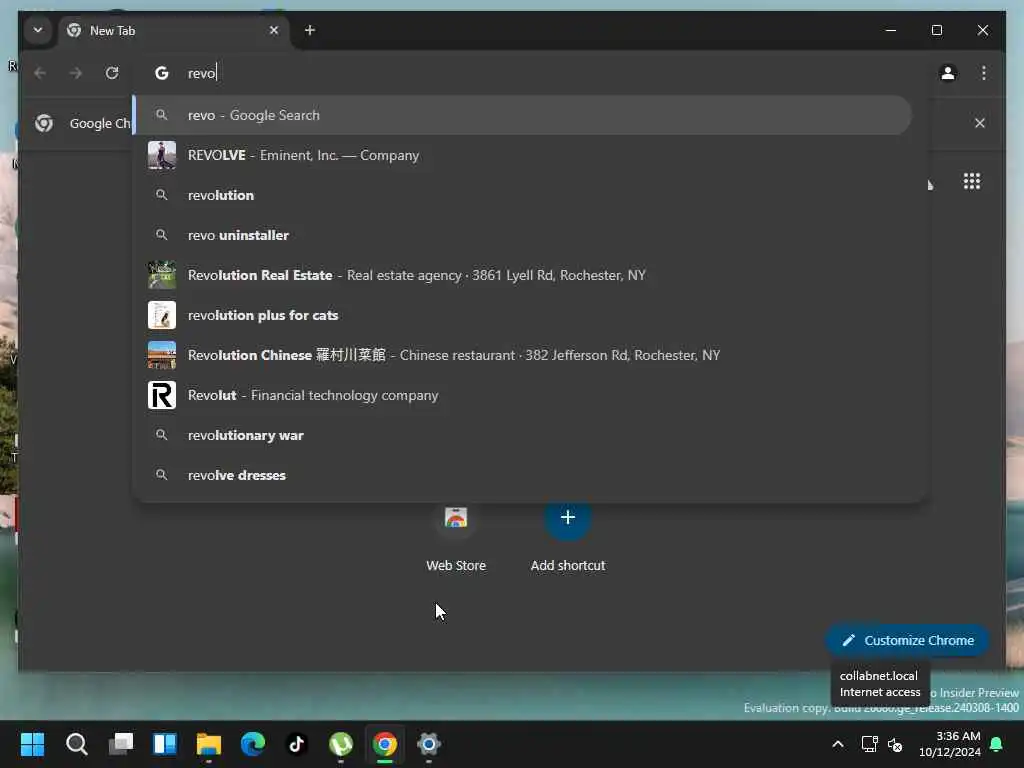Image resolution: width=1024 pixels, height=768 pixels.
Task: Click the Google Chrome taskbar icon
Action: click(x=385, y=744)
